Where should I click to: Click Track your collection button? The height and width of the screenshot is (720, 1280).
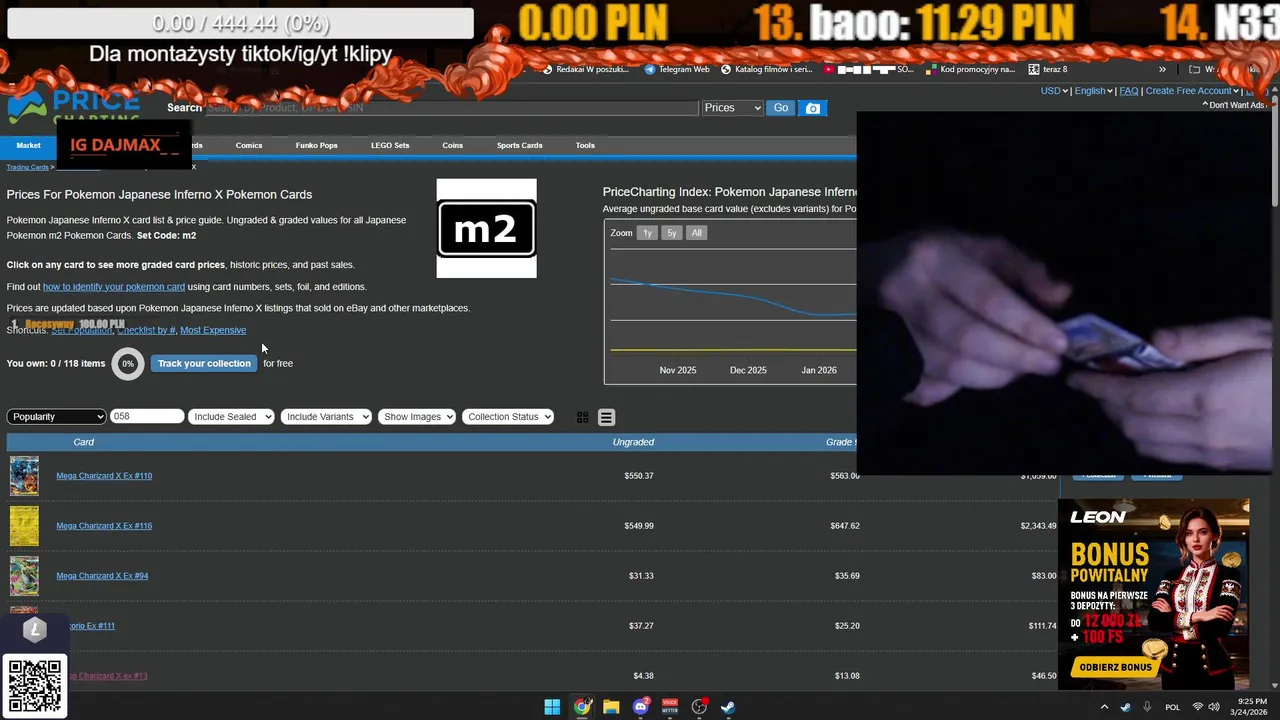[x=204, y=363]
